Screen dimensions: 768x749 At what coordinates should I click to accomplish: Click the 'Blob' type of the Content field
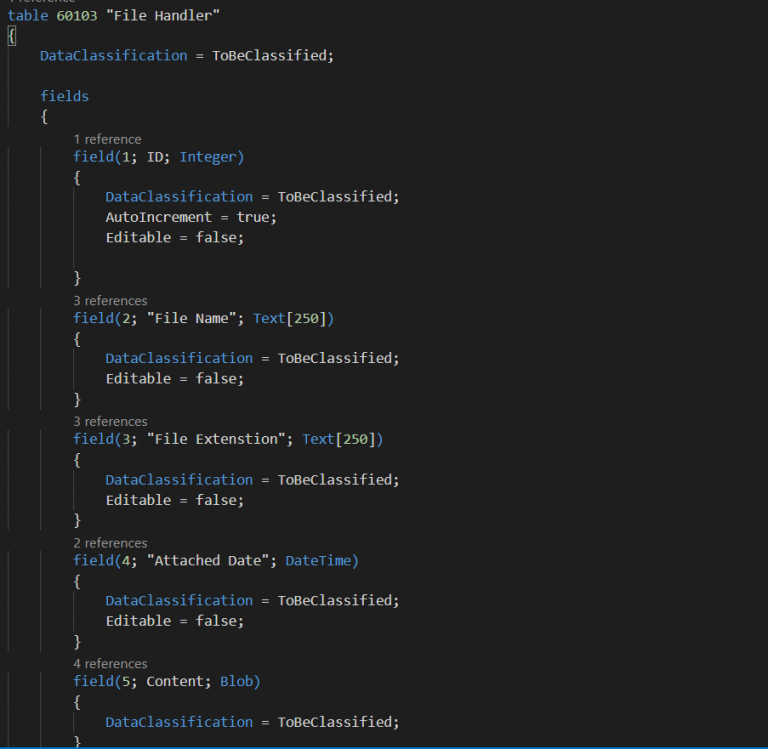pos(240,681)
